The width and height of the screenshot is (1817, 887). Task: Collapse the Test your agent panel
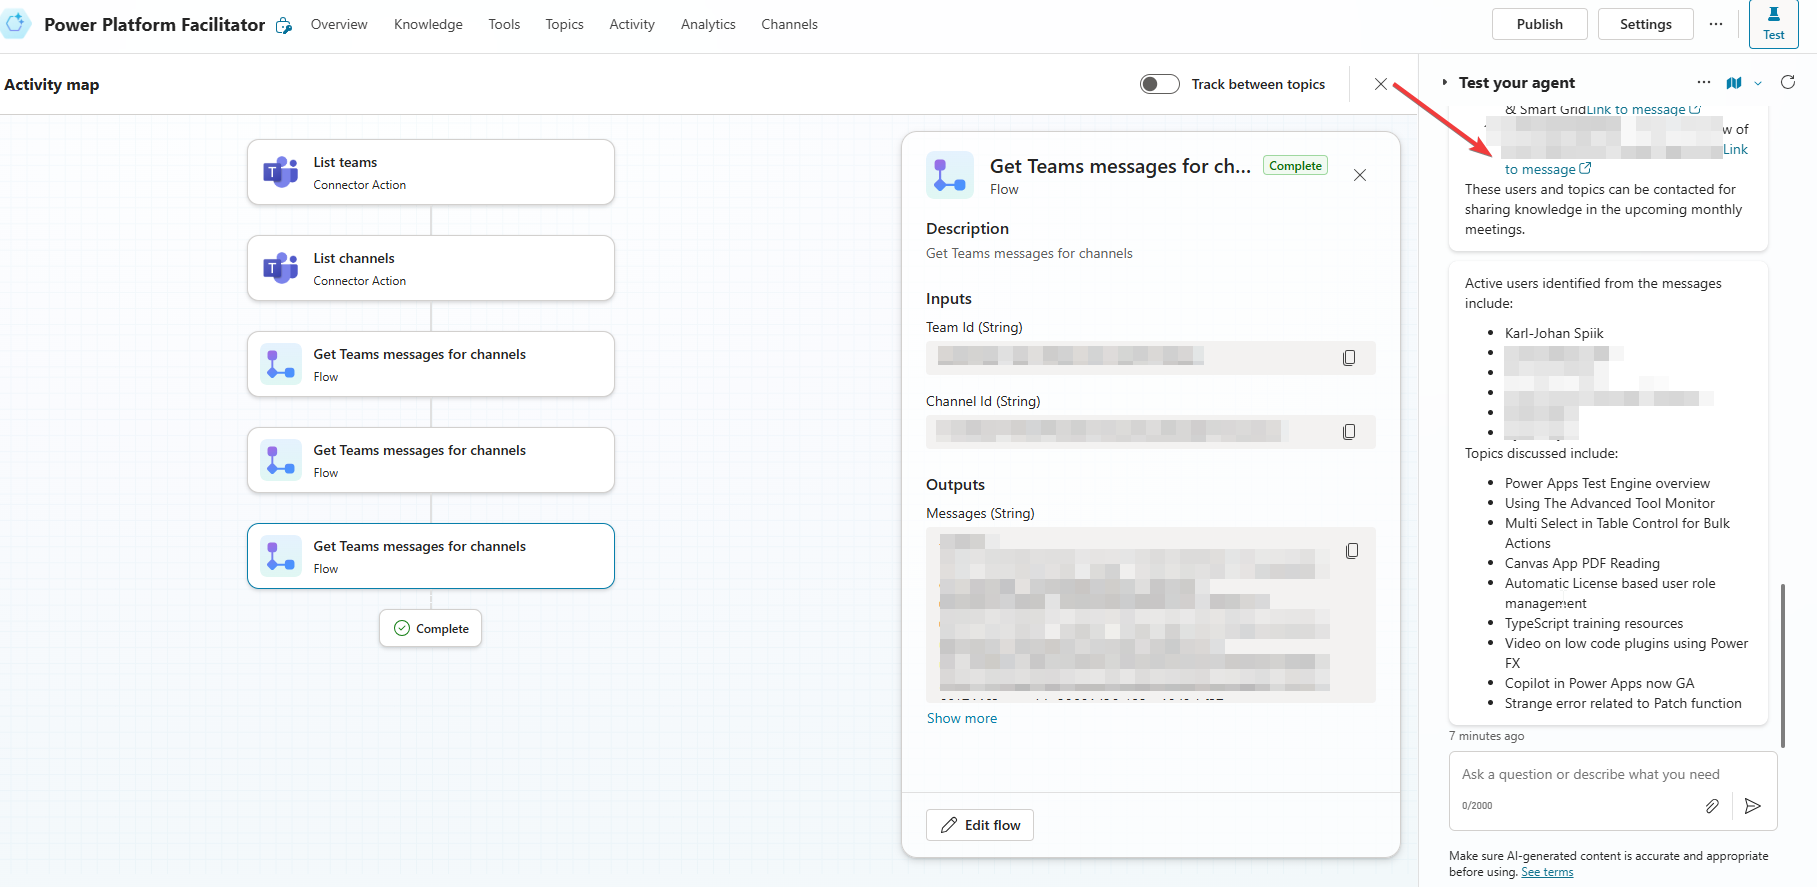(x=1444, y=83)
